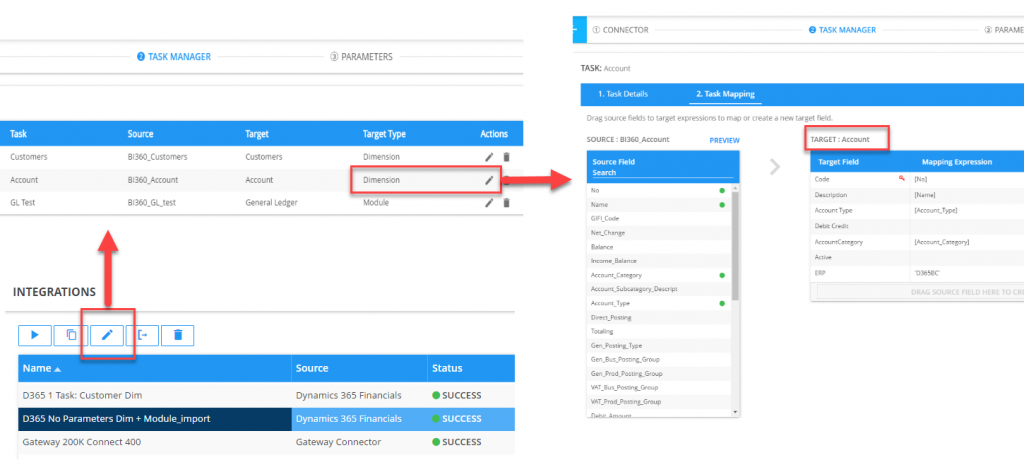Edit the Customers task with pencil icon
1024x472 pixels.
point(489,157)
